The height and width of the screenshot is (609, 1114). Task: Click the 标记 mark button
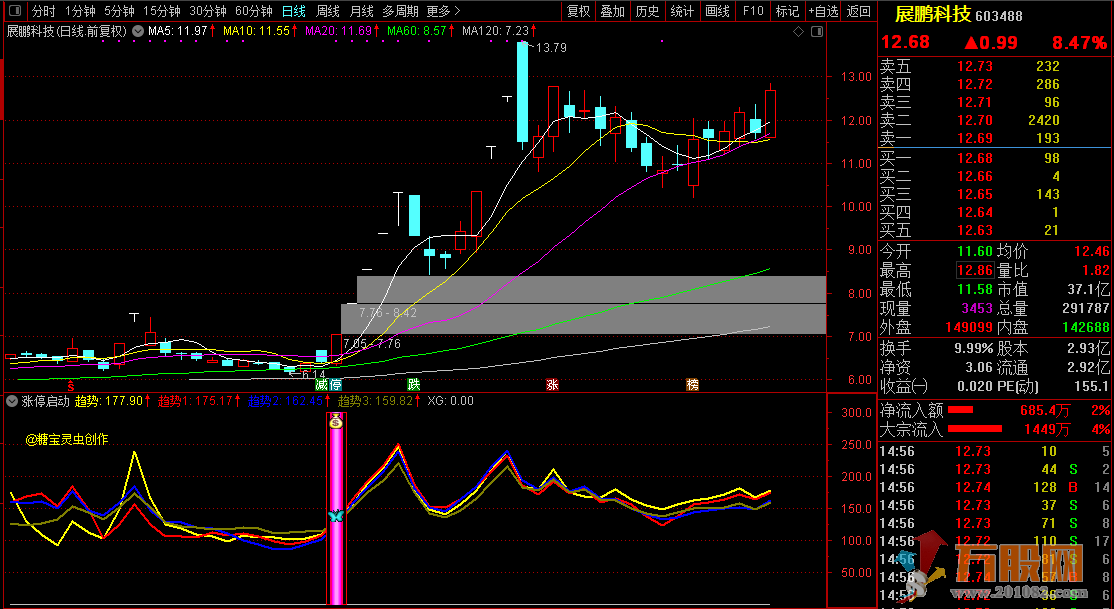coord(787,11)
